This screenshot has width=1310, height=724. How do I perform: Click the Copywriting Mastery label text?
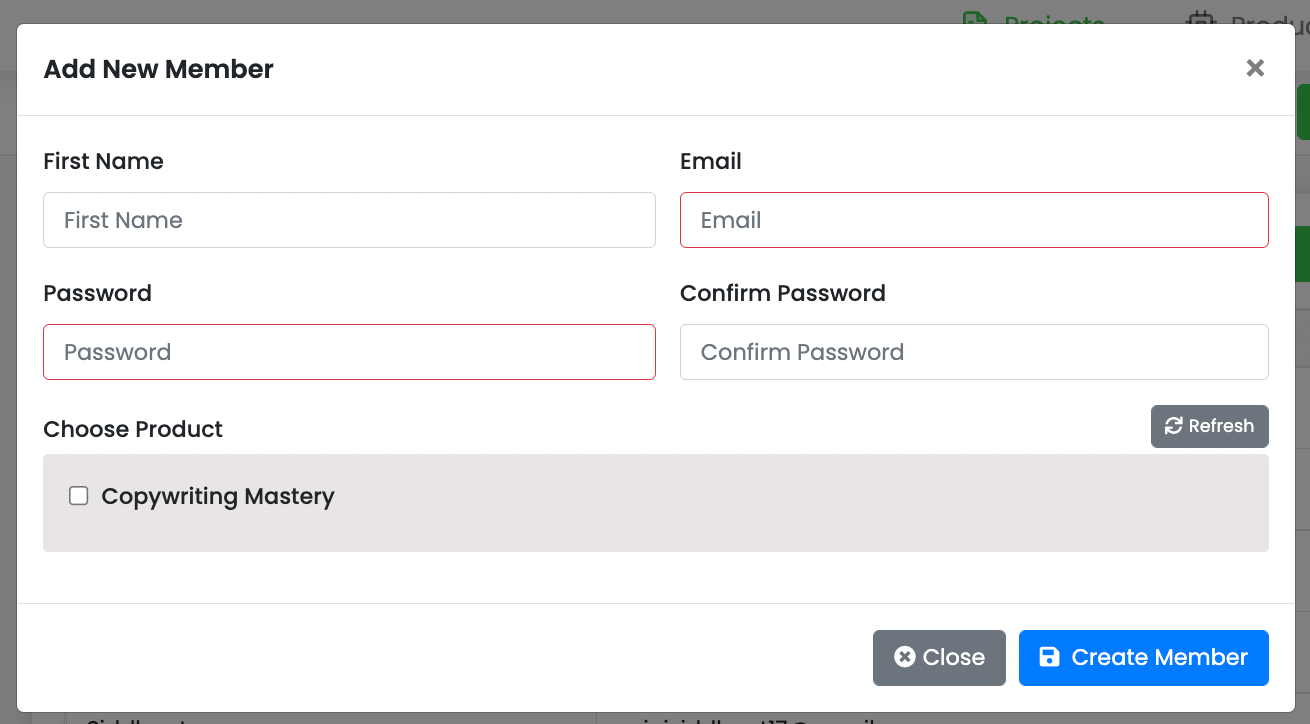(x=218, y=497)
